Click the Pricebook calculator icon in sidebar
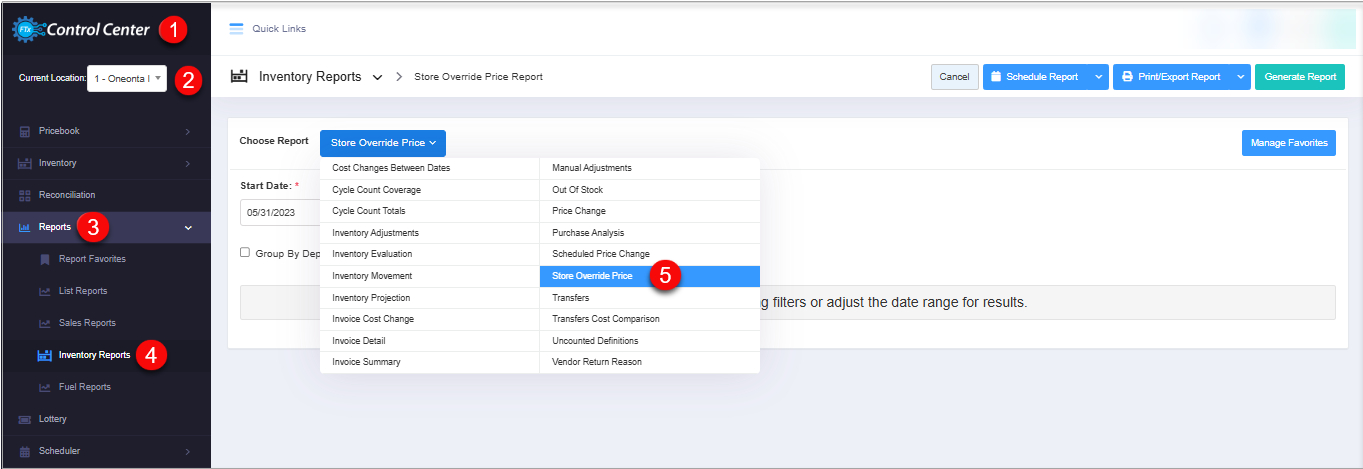This screenshot has height=469, width=1363. tap(25, 131)
